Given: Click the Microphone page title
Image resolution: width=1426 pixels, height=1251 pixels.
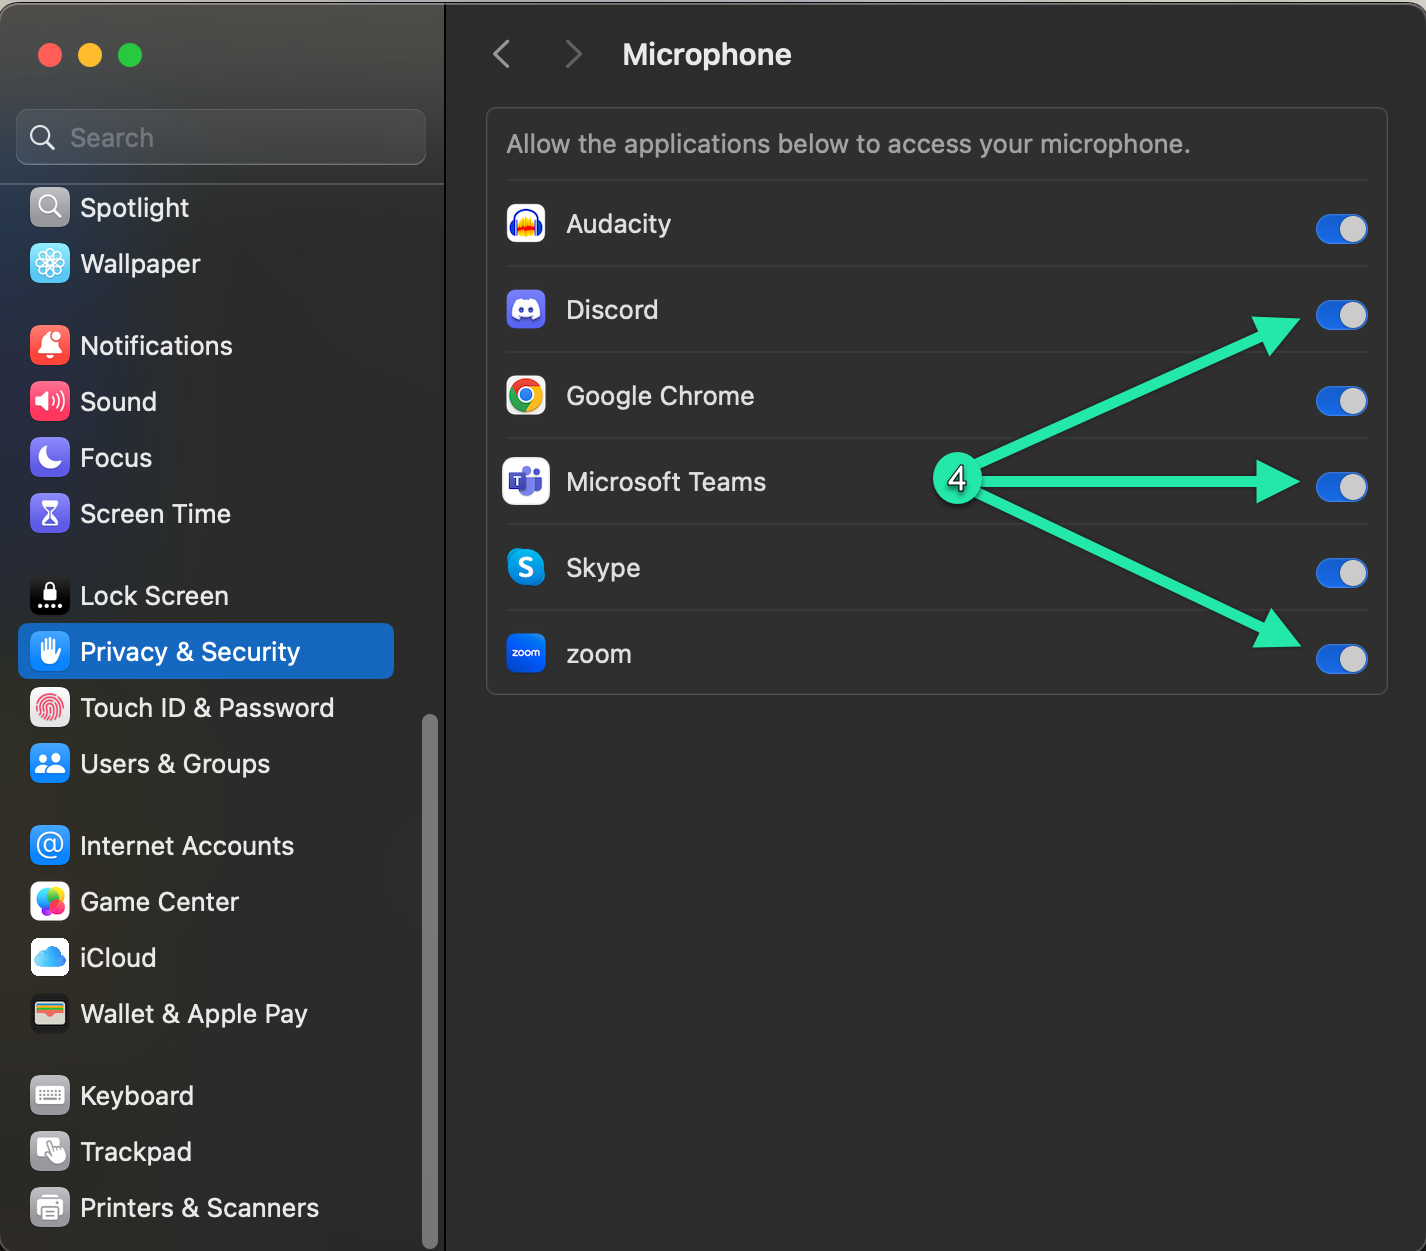Looking at the screenshot, I should (707, 54).
